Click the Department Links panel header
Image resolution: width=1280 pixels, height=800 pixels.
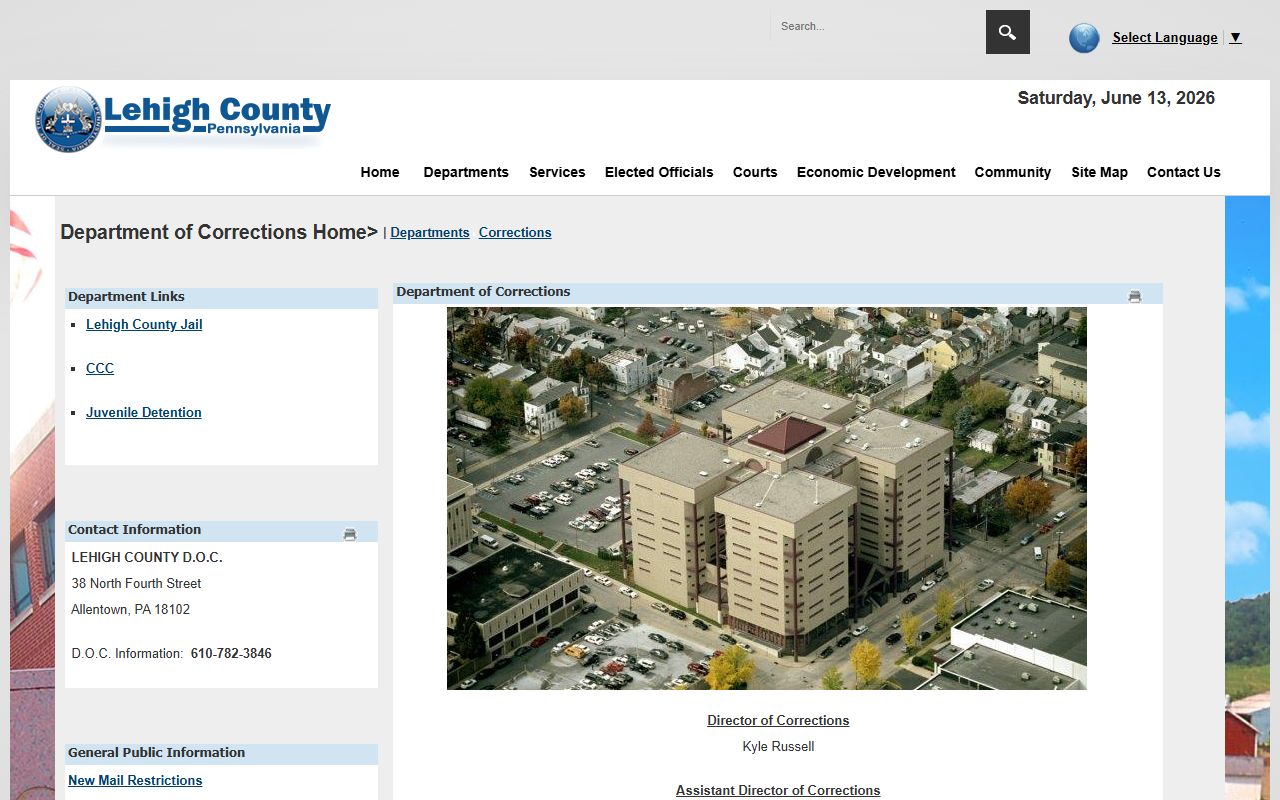click(x=221, y=297)
